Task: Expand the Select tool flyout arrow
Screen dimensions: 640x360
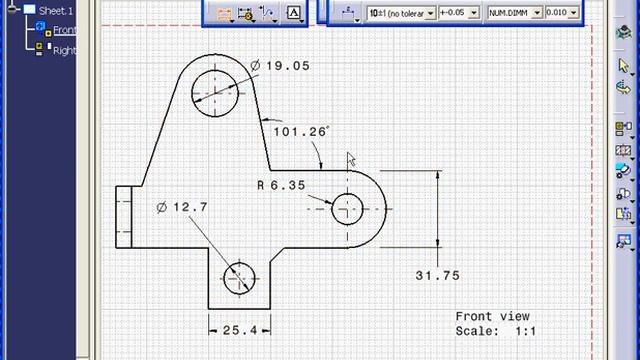Action: (x=632, y=74)
